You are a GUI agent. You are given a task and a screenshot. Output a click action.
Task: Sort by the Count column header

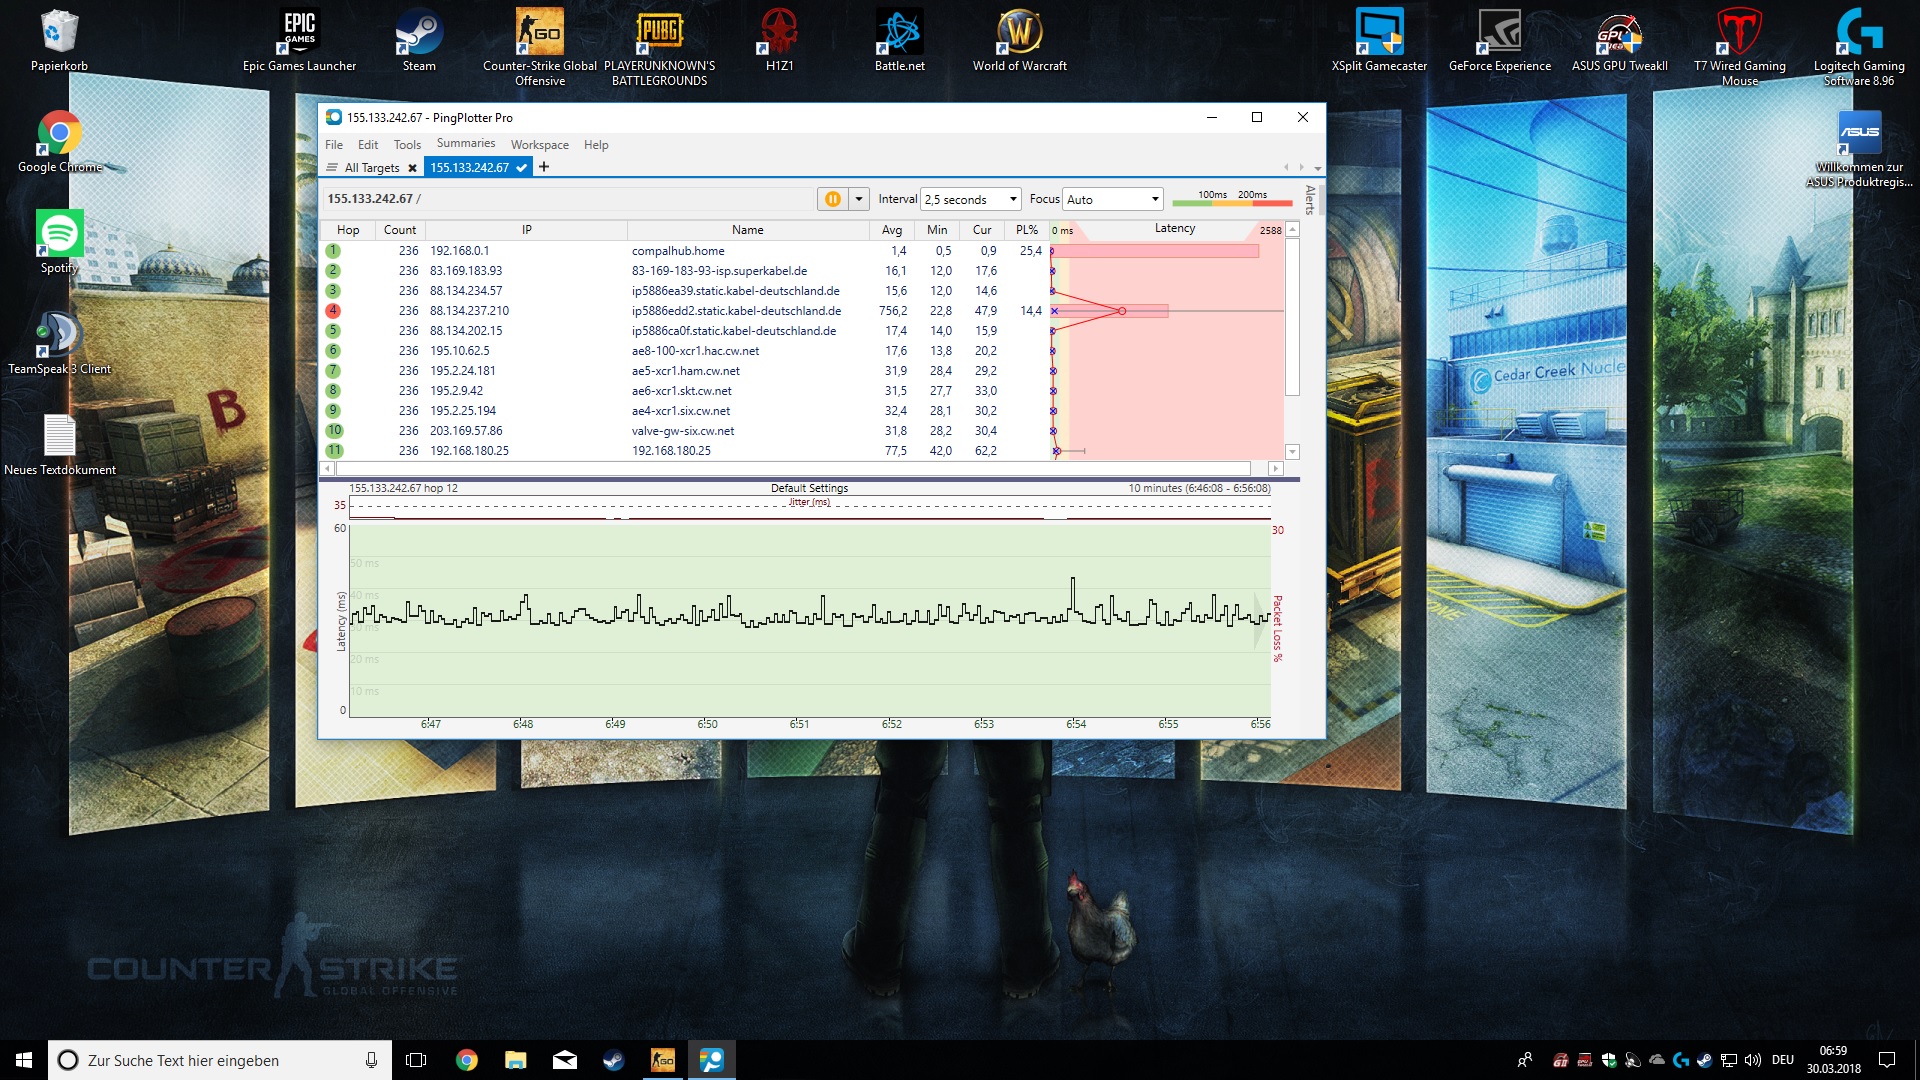pyautogui.click(x=400, y=230)
